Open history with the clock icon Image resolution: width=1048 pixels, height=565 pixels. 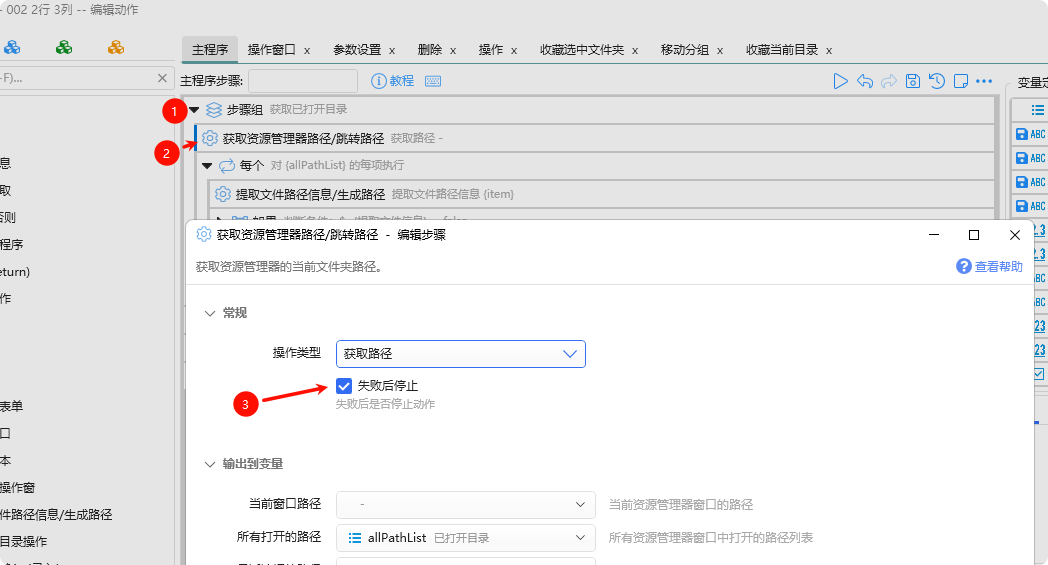[x=936, y=81]
